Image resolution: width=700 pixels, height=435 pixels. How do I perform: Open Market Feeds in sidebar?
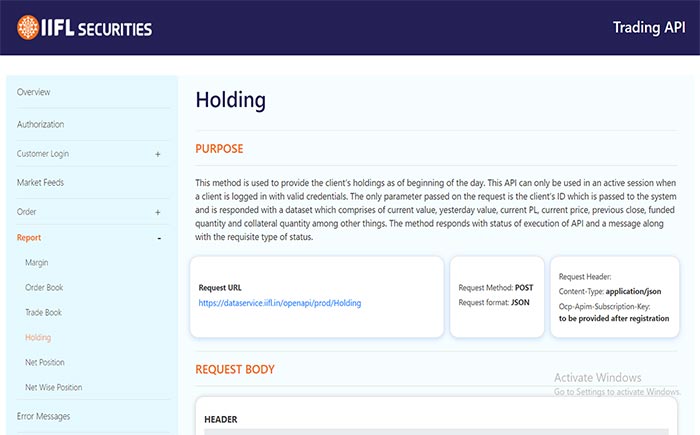coord(42,183)
